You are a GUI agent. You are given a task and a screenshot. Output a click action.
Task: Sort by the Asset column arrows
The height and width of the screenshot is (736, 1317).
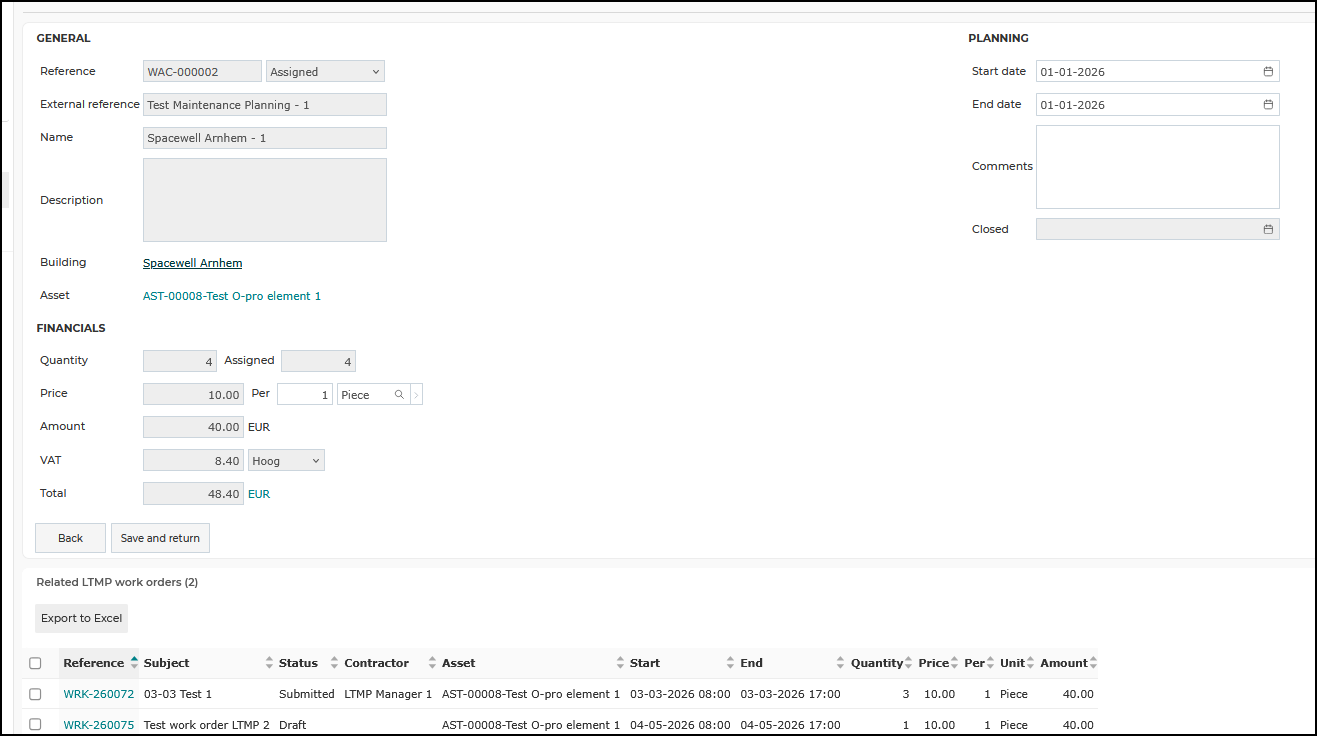[x=620, y=663]
